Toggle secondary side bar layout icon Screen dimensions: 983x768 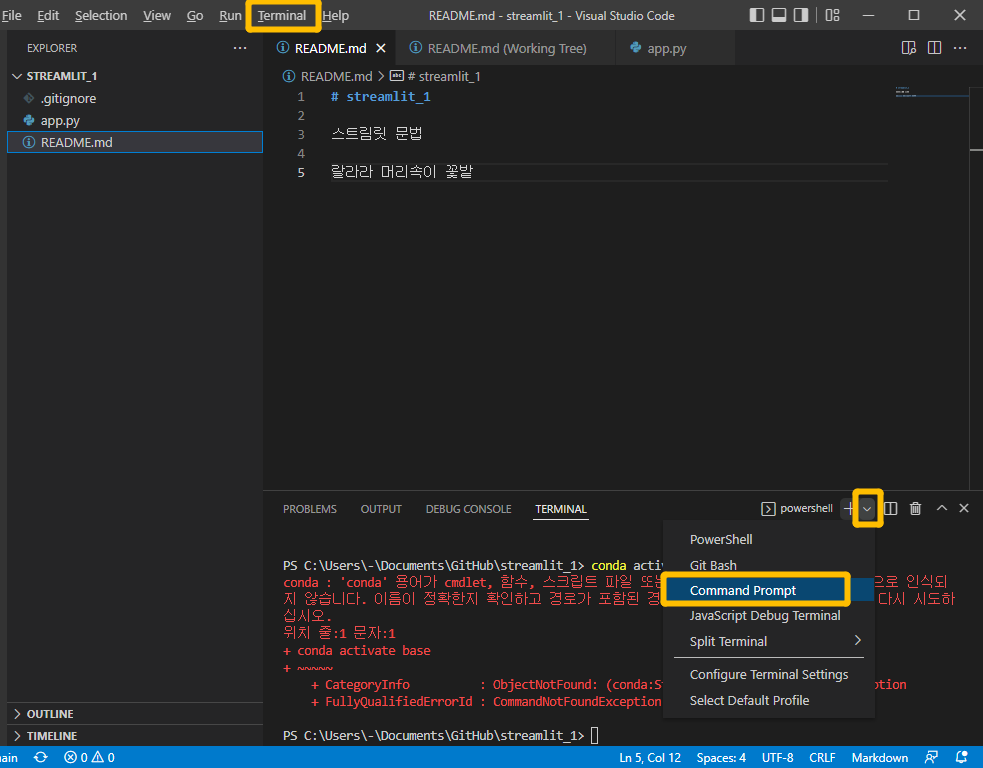click(801, 16)
